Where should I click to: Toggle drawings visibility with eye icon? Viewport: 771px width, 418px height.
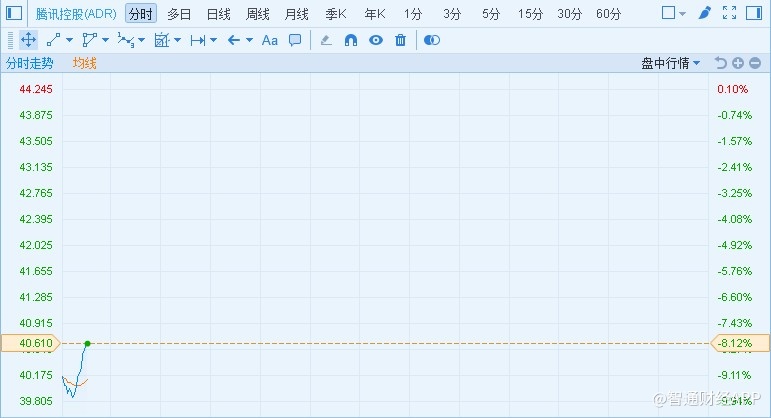tap(376, 40)
